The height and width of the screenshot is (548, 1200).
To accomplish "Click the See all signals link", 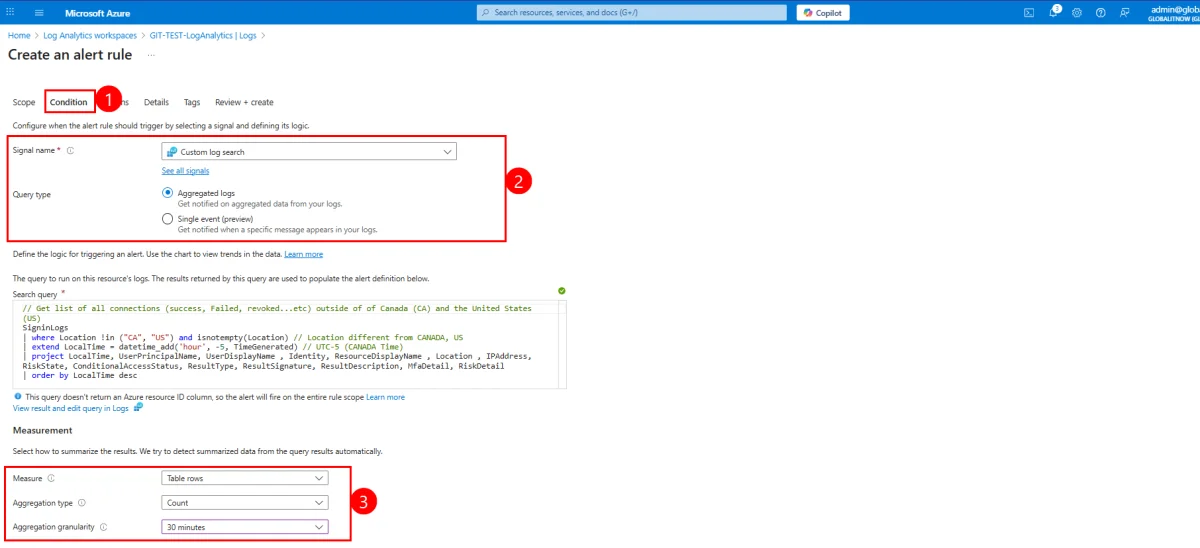I will pyautogui.click(x=185, y=171).
